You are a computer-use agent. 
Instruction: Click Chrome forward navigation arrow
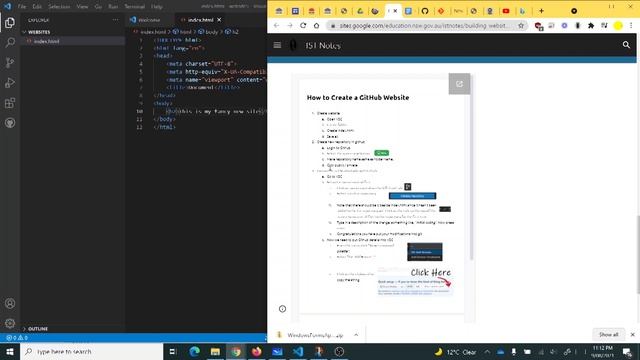pyautogui.click(x=290, y=25)
